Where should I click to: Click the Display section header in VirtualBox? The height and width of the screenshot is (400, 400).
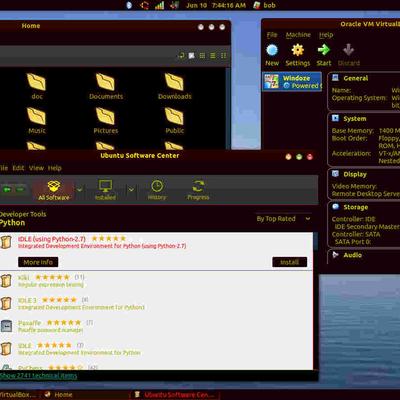click(355, 174)
